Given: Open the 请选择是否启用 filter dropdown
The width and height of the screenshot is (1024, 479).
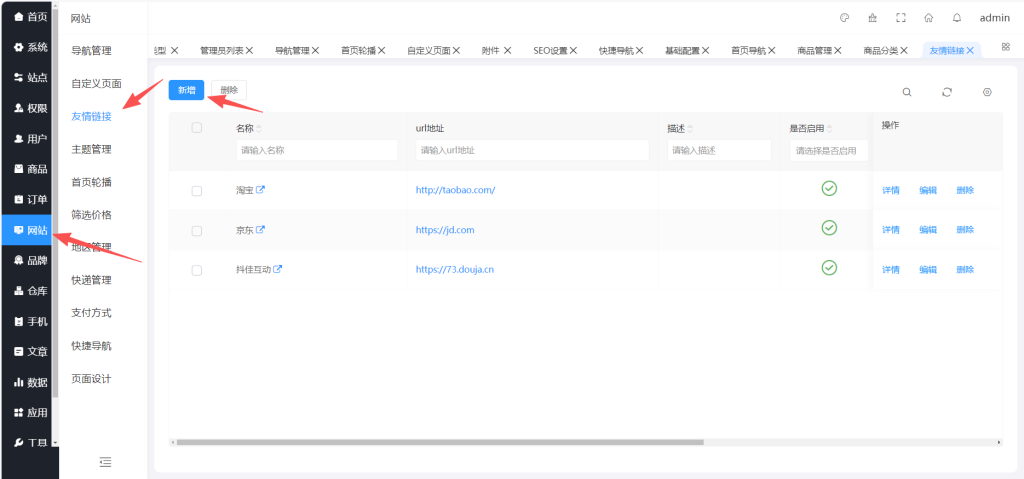Looking at the screenshot, I should coord(829,150).
